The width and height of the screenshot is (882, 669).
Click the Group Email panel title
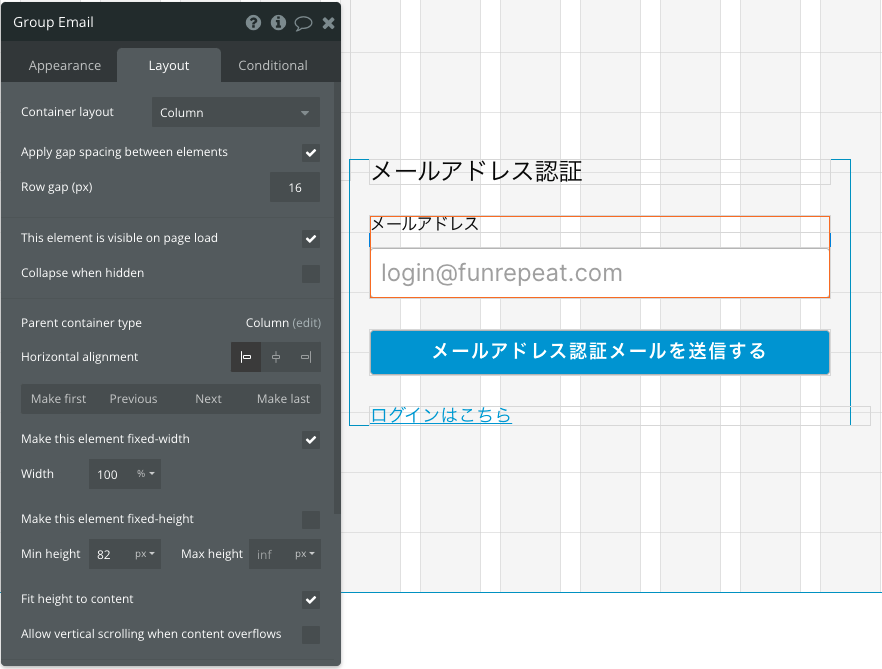pos(53,23)
